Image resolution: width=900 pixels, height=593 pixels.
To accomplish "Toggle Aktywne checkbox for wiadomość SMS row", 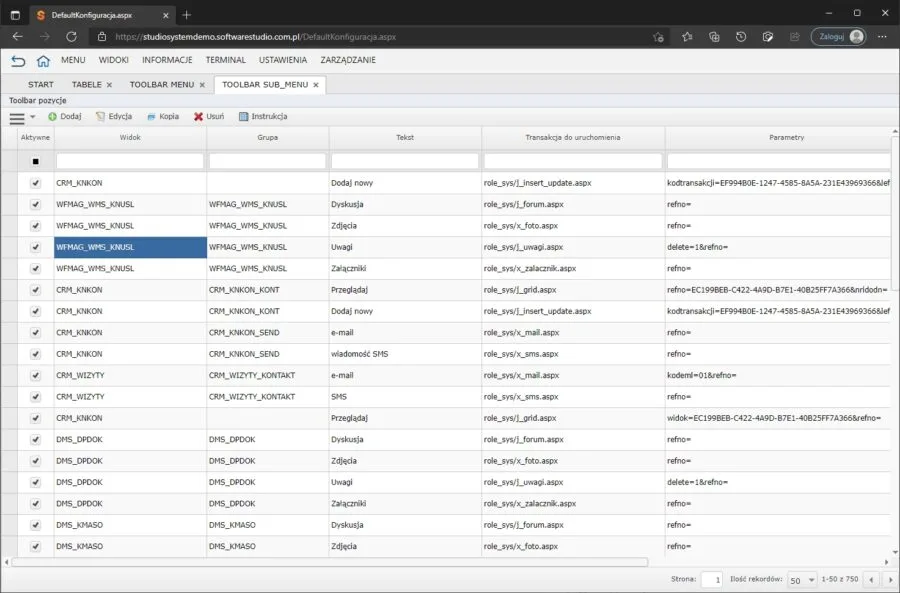I will (x=36, y=354).
